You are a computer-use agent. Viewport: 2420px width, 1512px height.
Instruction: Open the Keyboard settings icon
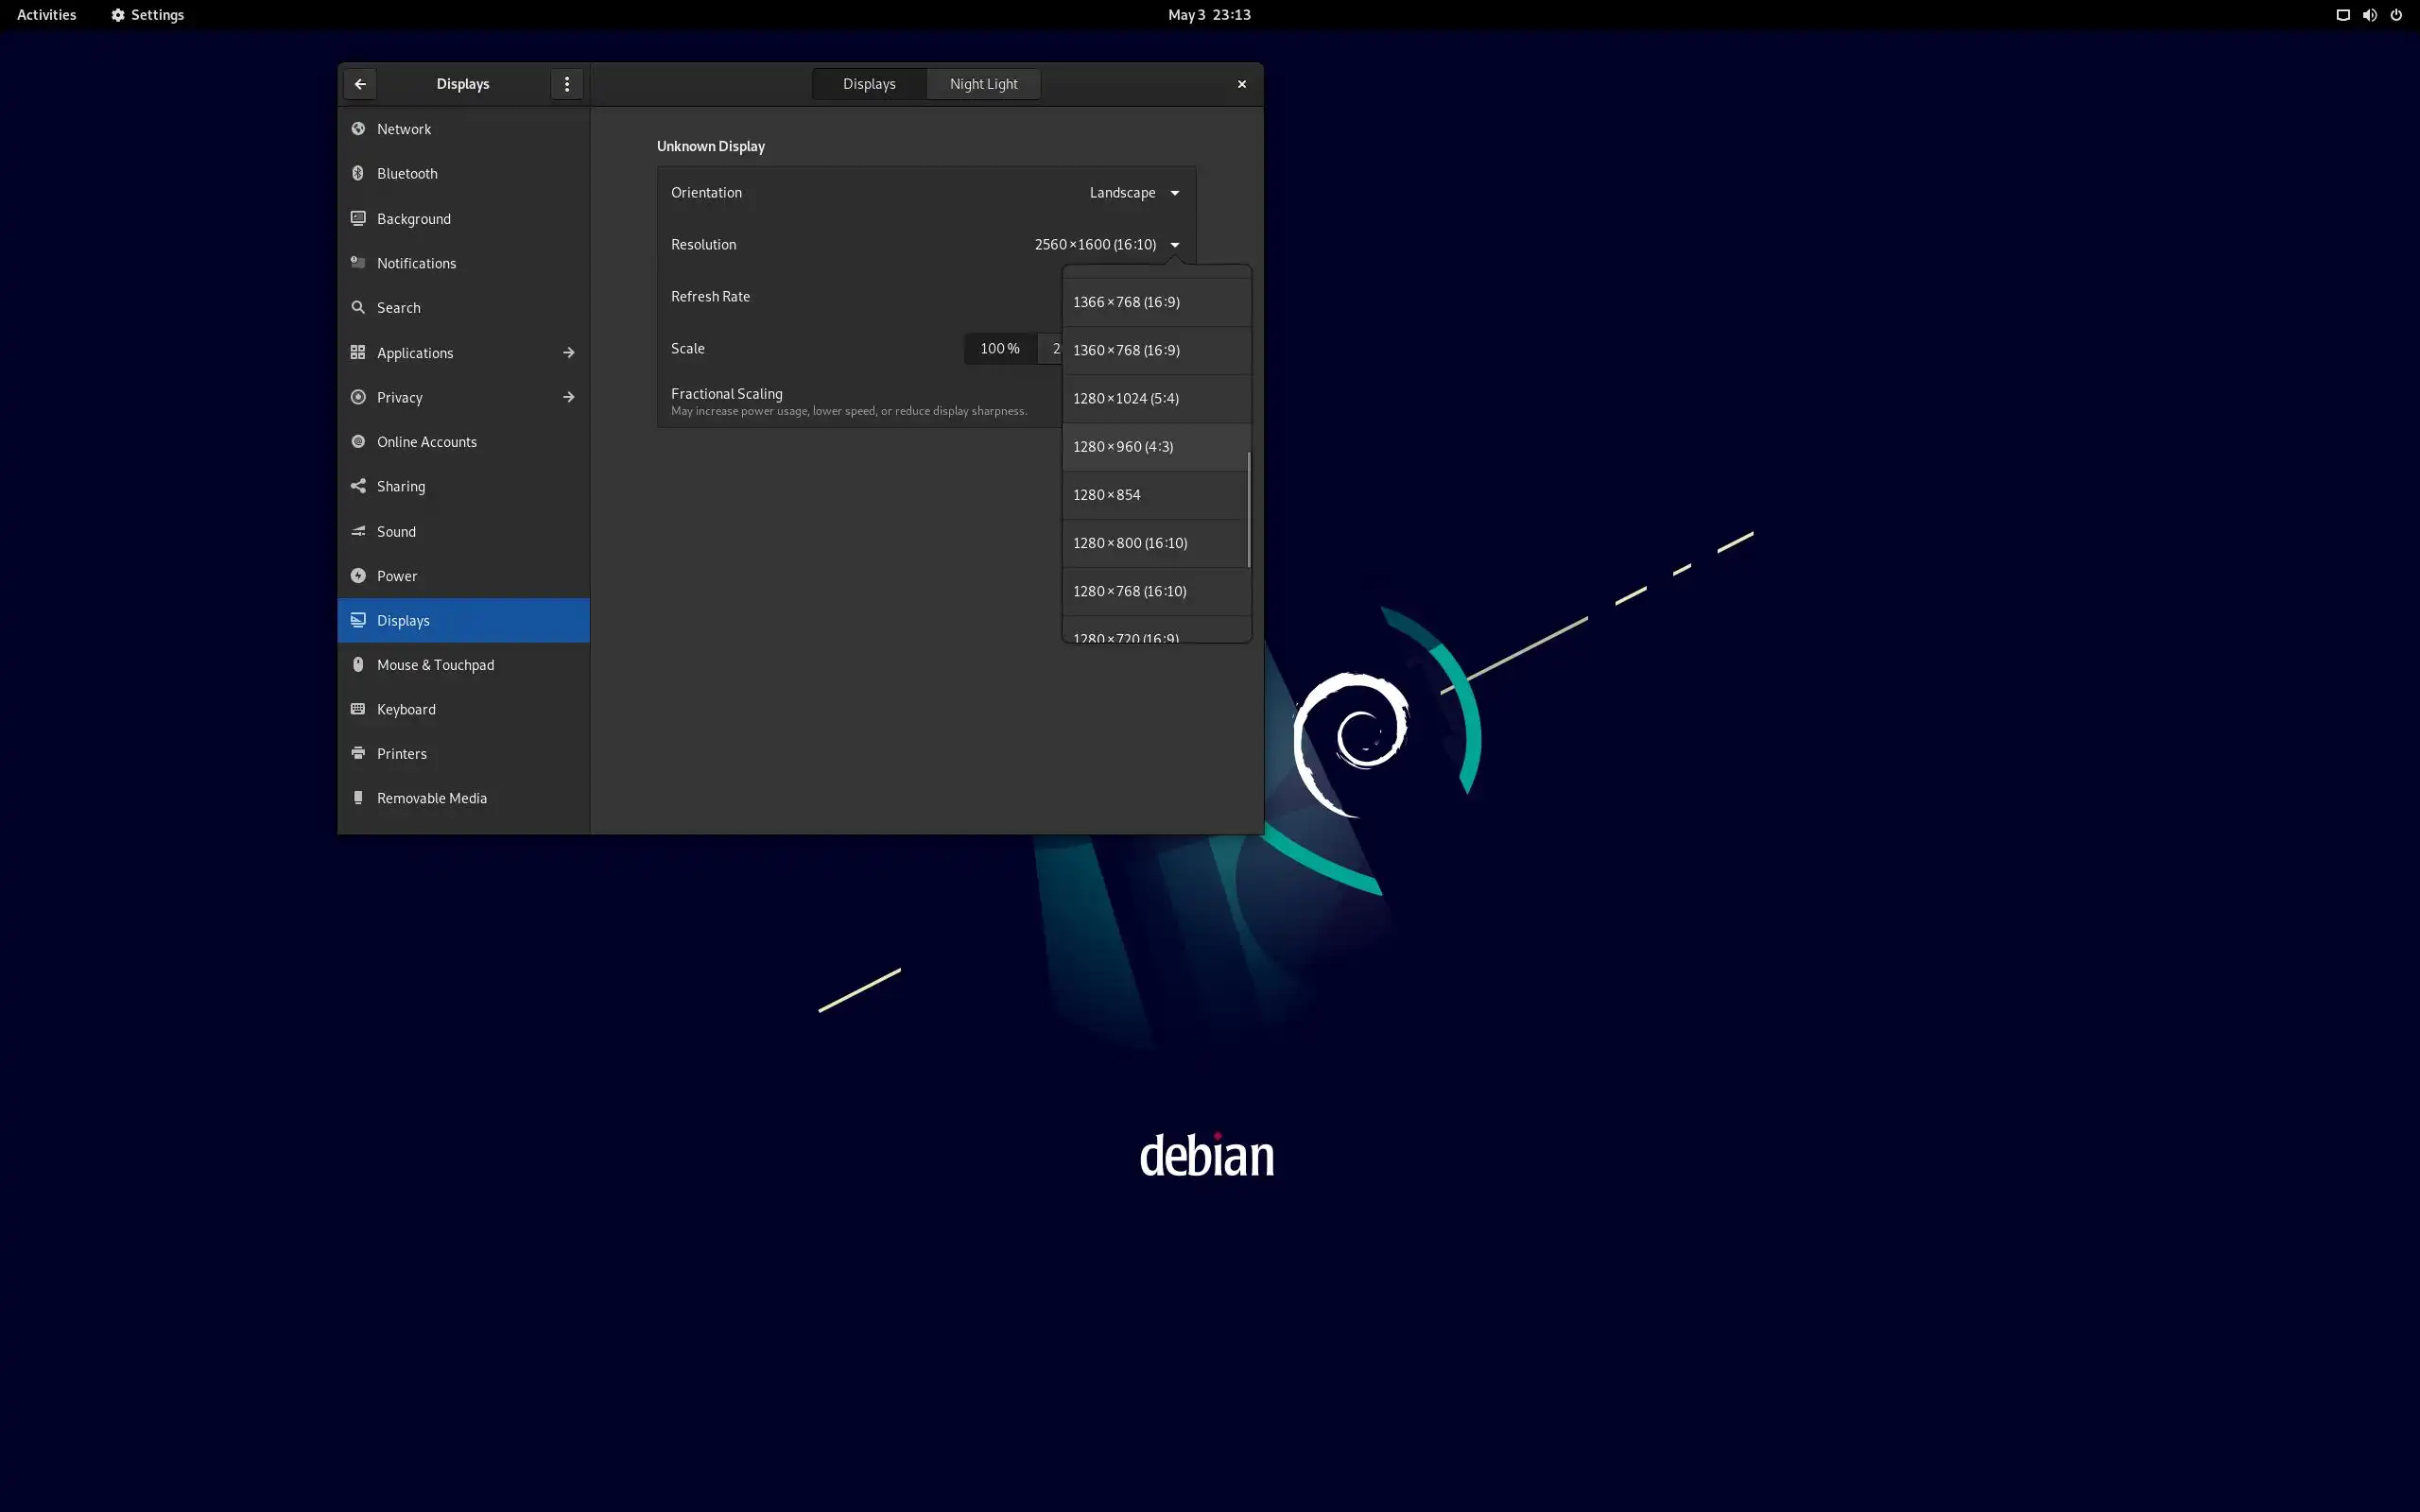[x=358, y=709]
